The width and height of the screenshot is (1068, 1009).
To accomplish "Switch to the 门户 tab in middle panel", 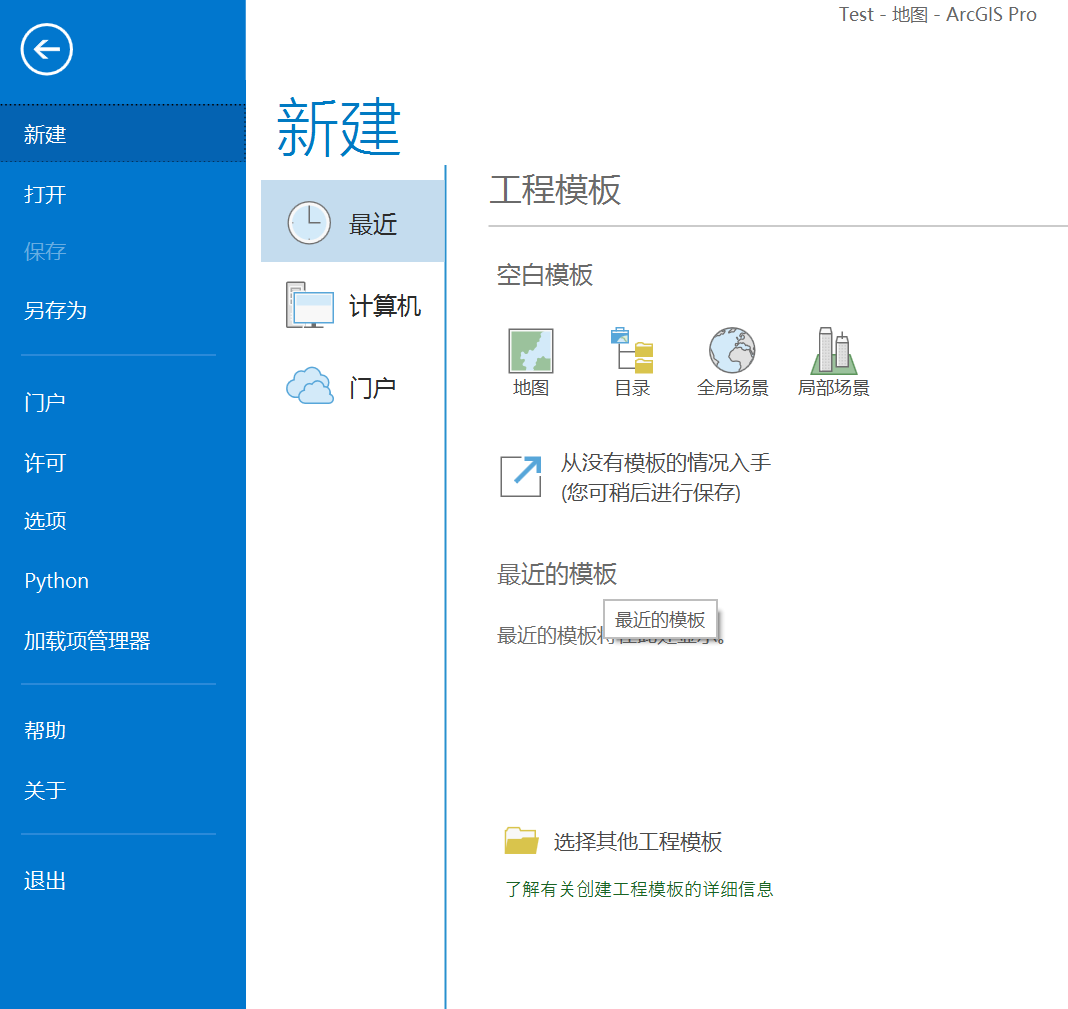I will pos(373,388).
